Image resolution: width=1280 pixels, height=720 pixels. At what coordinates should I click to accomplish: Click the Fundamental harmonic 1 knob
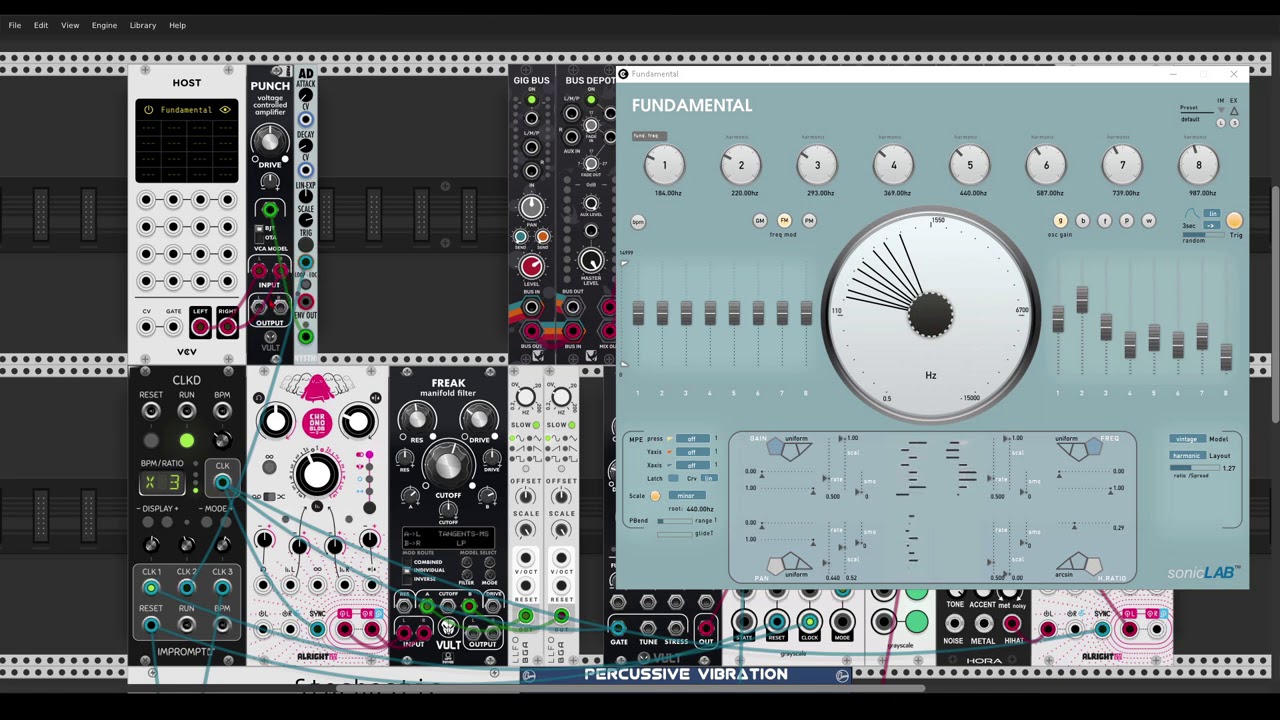pyautogui.click(x=664, y=165)
